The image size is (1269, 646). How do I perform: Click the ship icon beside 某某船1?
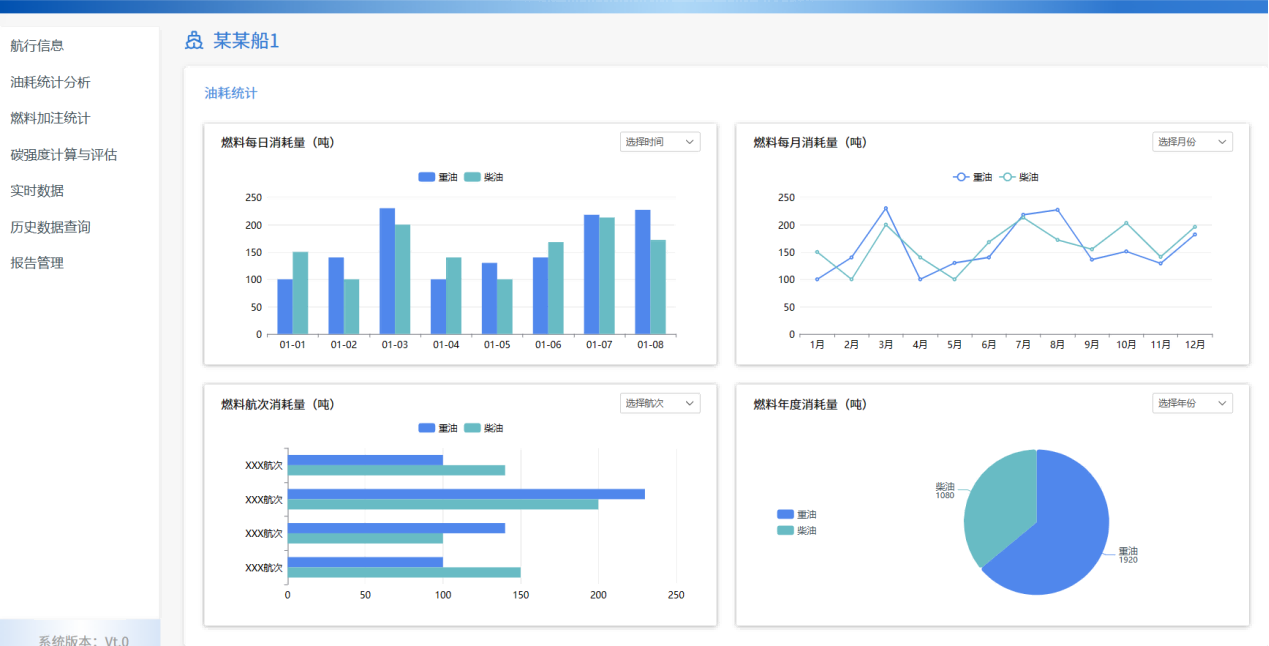click(x=194, y=41)
